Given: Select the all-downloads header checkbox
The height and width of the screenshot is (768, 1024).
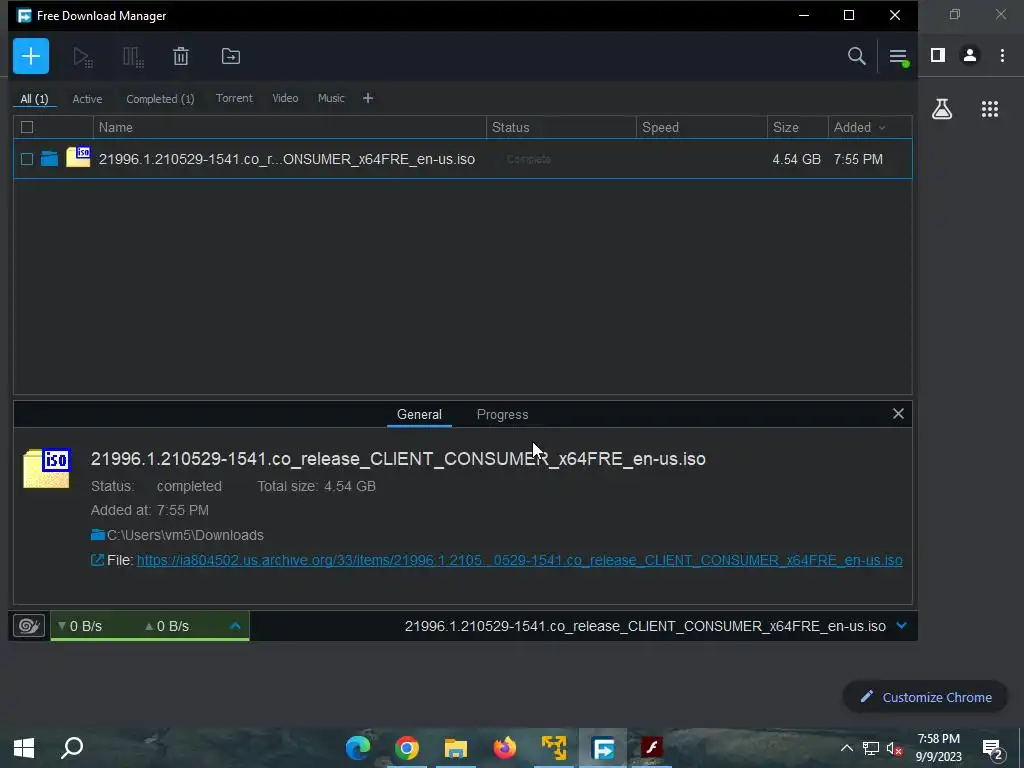Looking at the screenshot, I should click(x=27, y=127).
